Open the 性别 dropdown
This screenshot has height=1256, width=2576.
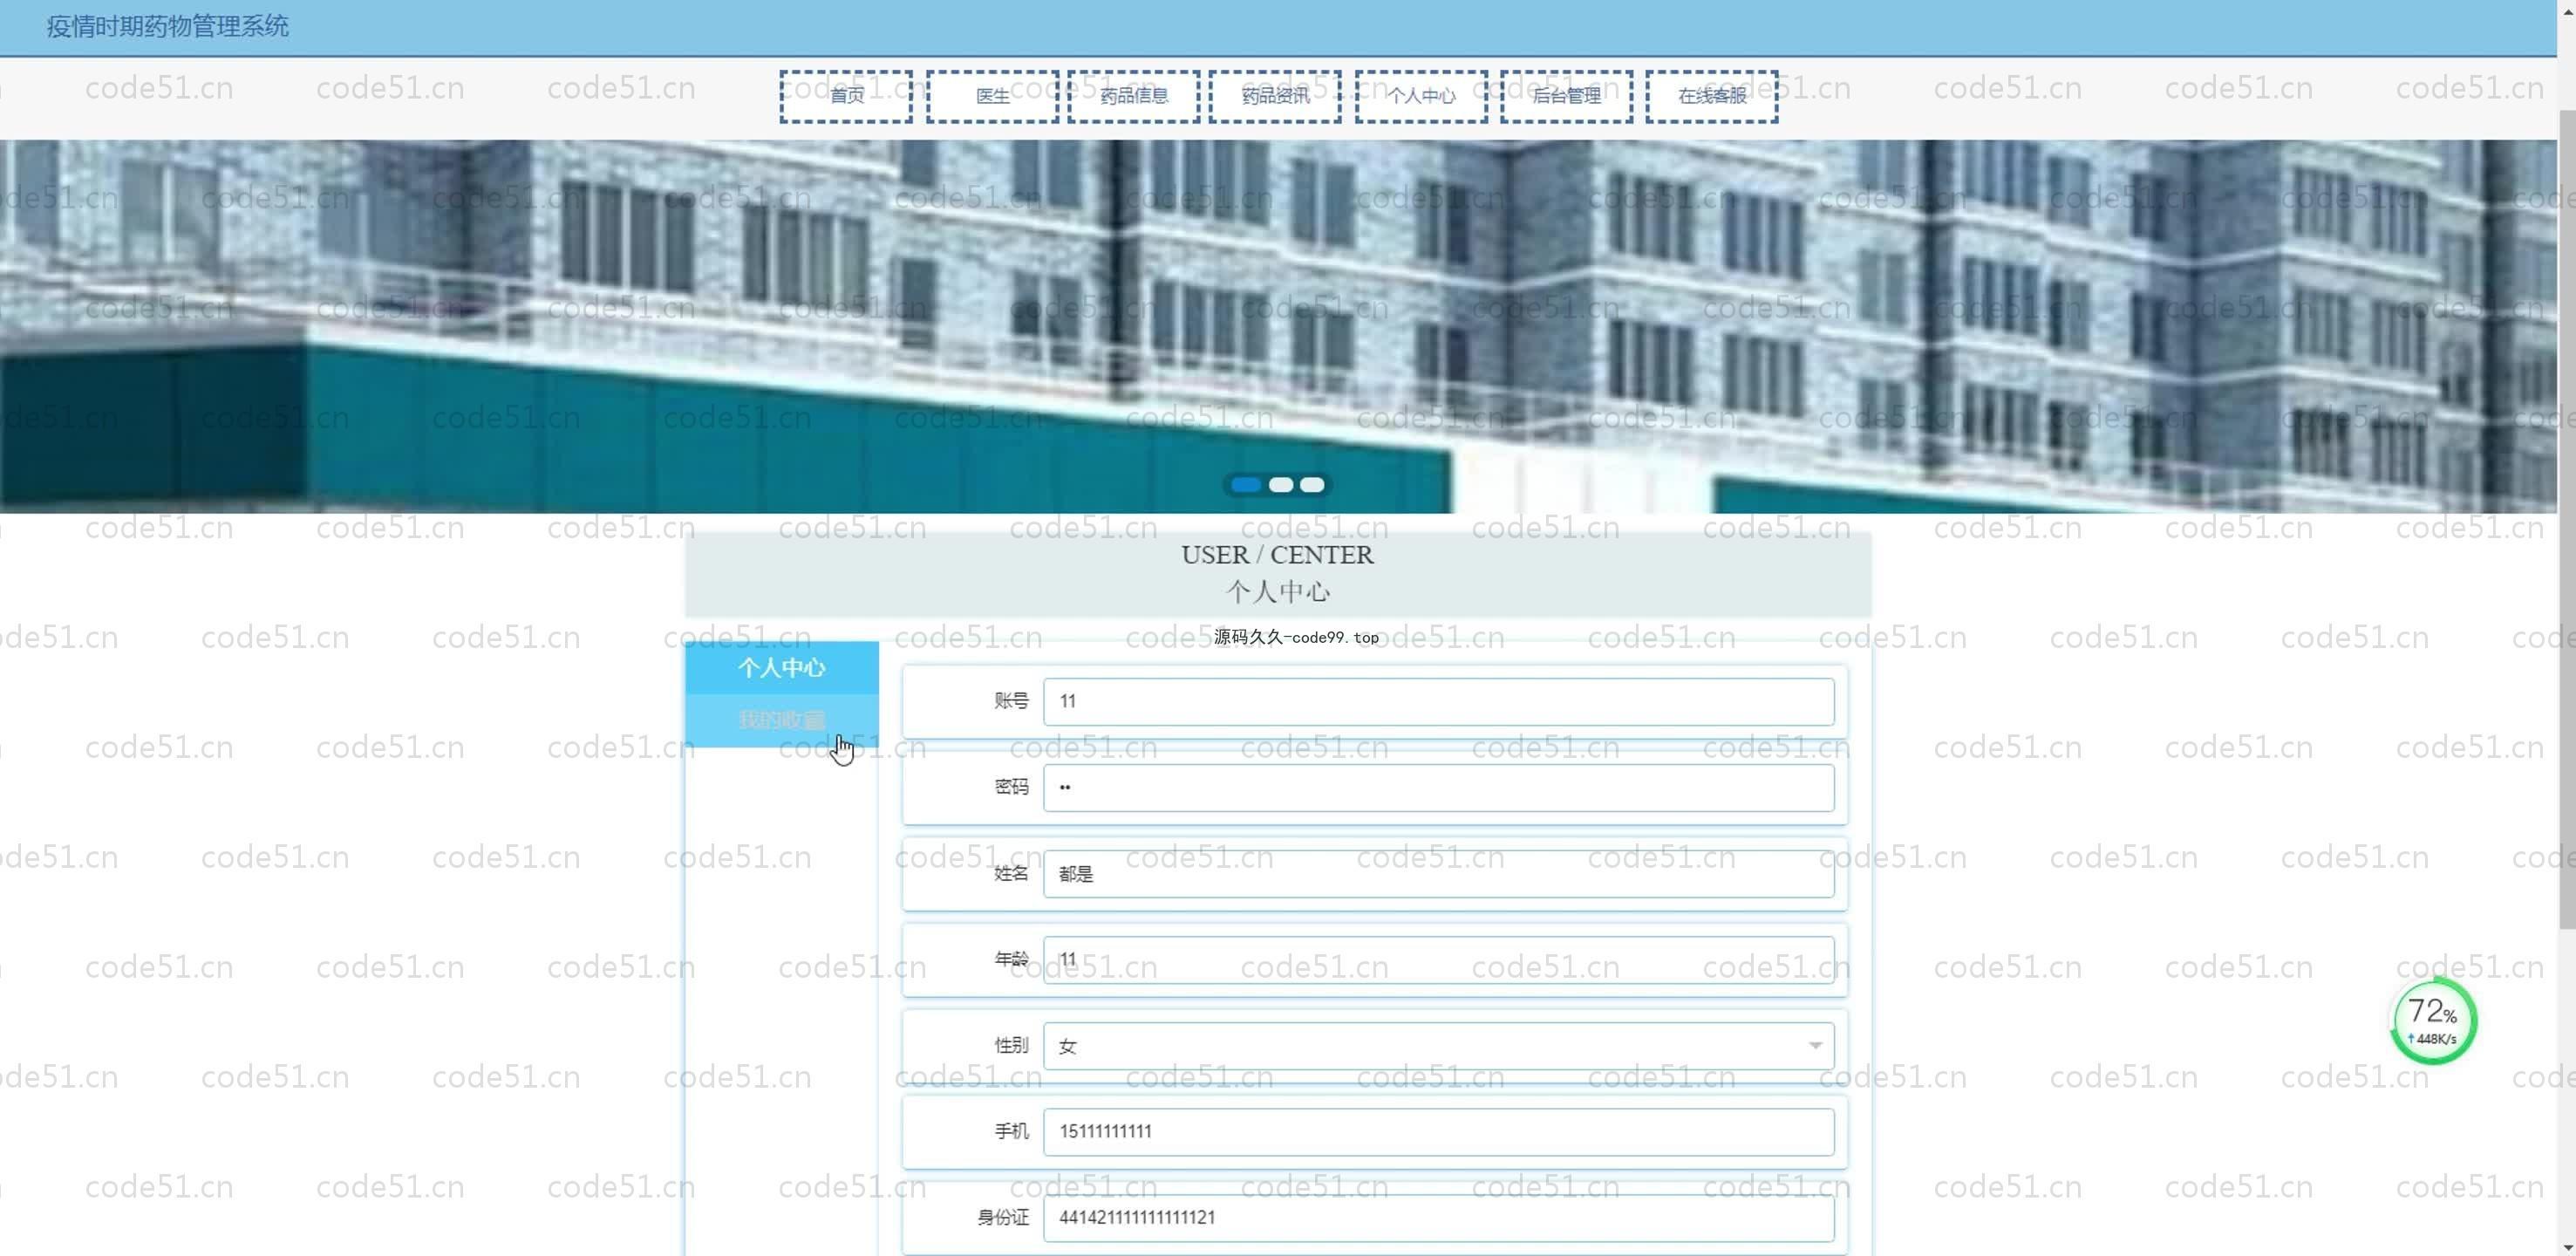[1439, 1046]
